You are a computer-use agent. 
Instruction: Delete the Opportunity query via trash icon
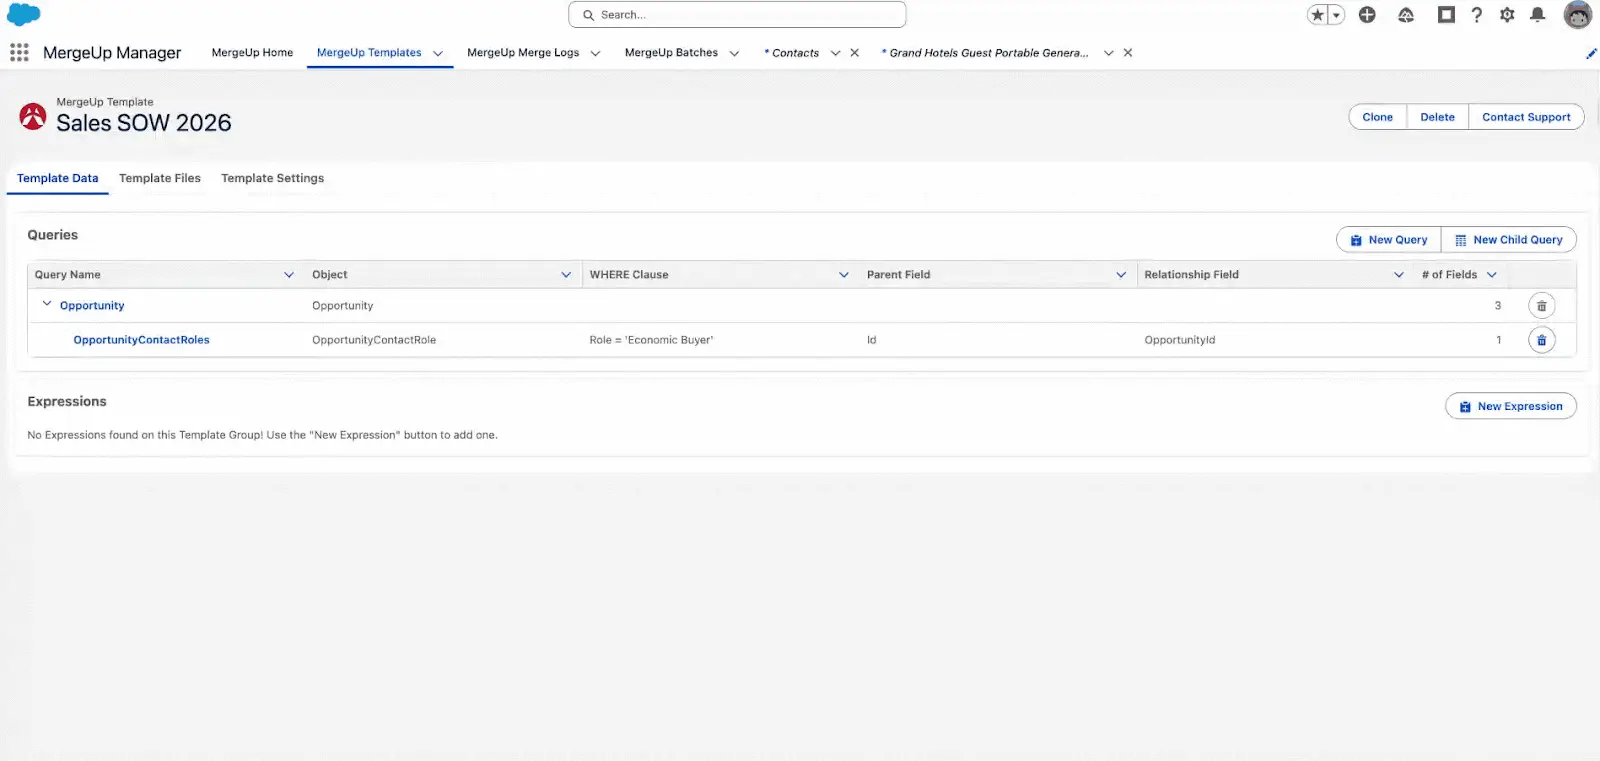1541,306
